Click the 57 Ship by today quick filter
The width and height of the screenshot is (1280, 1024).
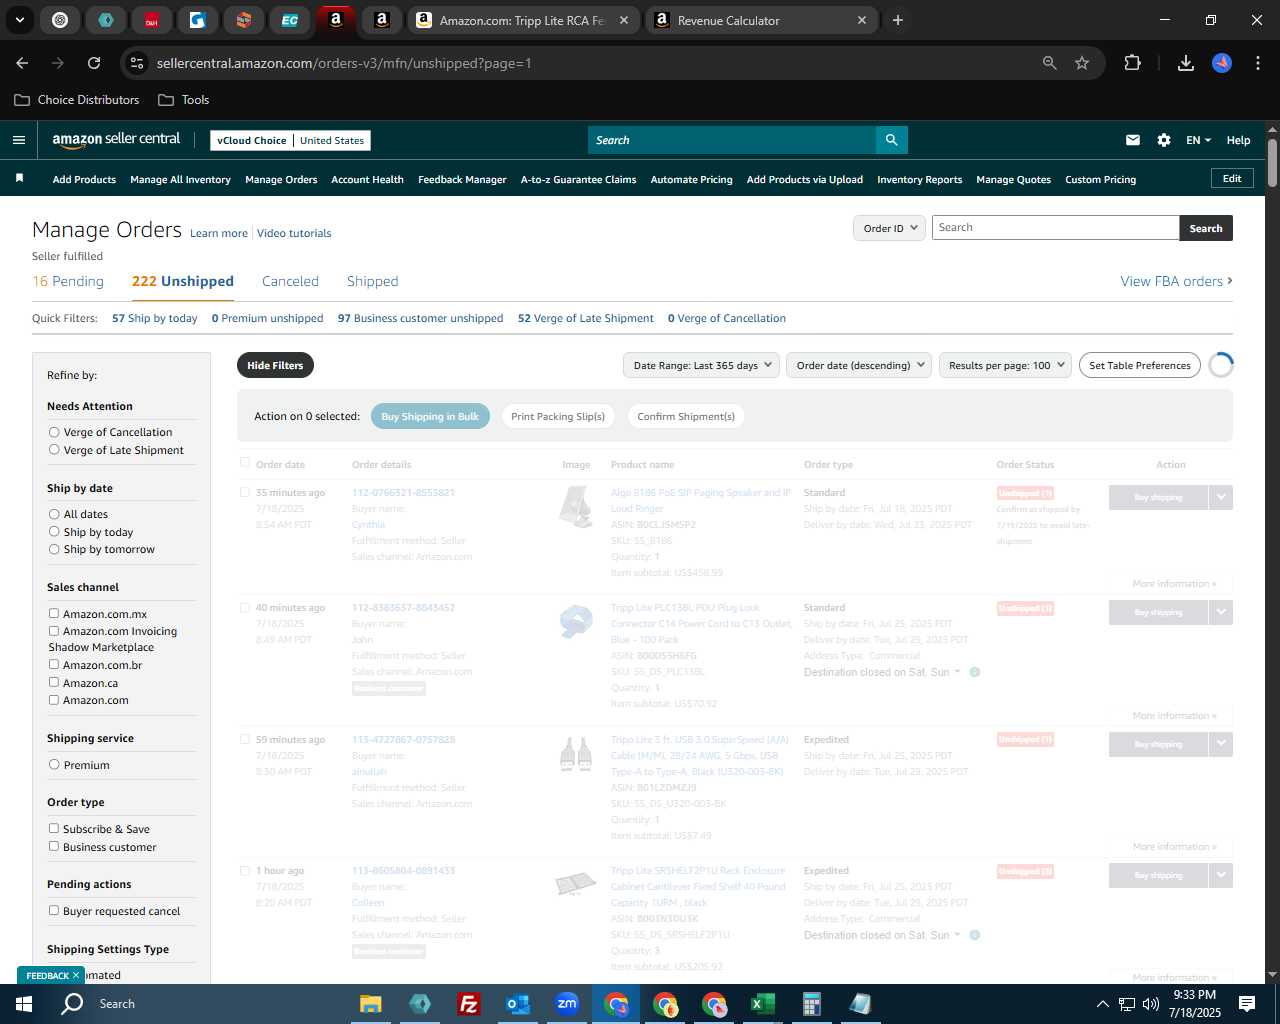point(155,318)
